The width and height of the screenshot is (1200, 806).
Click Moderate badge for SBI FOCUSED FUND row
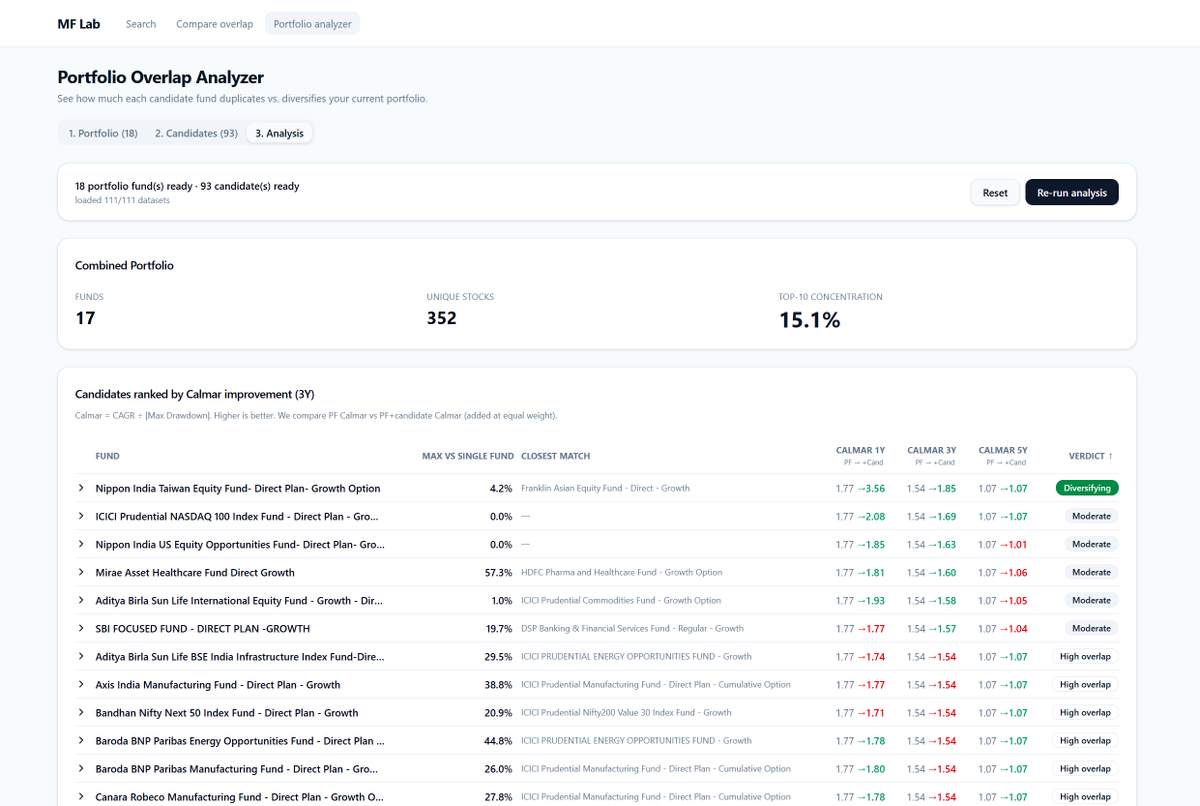pos(1091,628)
